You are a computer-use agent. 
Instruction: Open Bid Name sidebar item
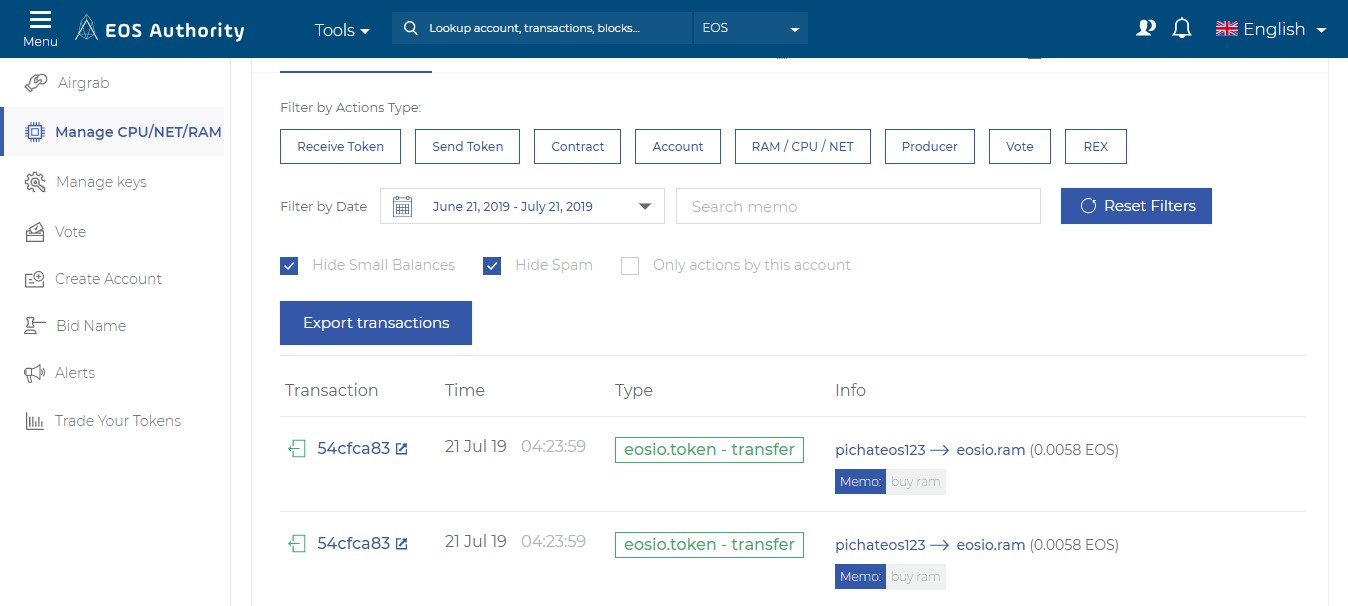(x=90, y=326)
